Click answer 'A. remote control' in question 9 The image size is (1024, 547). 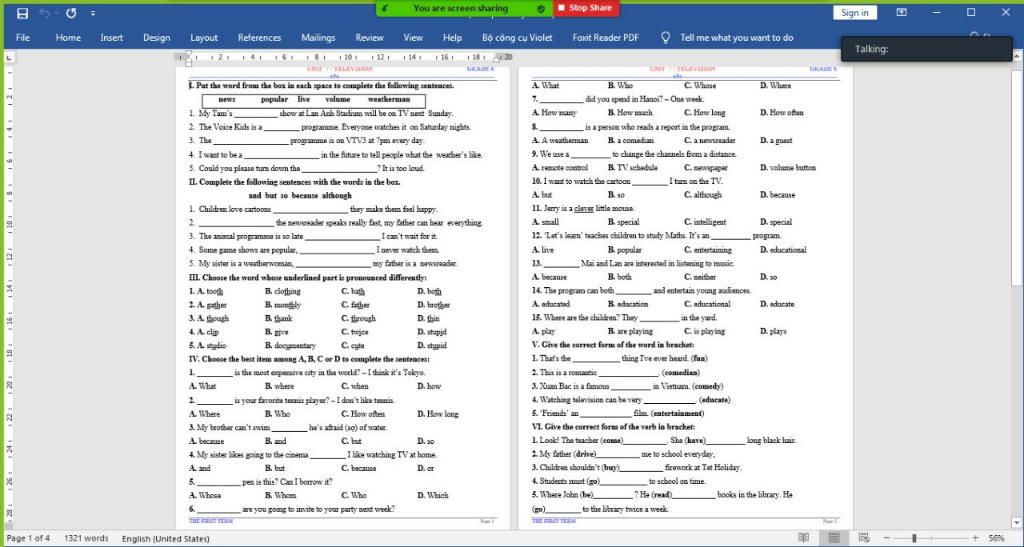pyautogui.click(x=560, y=168)
